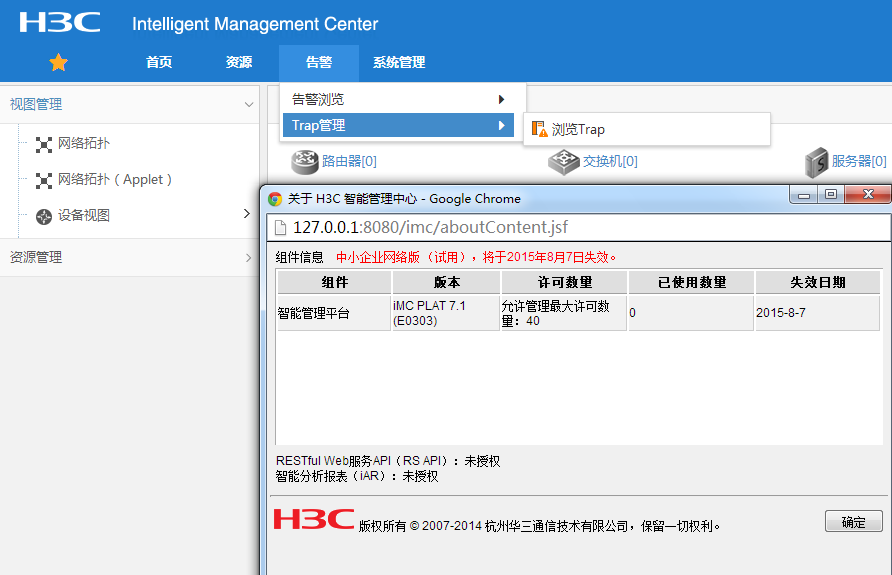This screenshot has height=575, width=892.
Task: Minimize the Chrome about popup window
Action: [804, 195]
